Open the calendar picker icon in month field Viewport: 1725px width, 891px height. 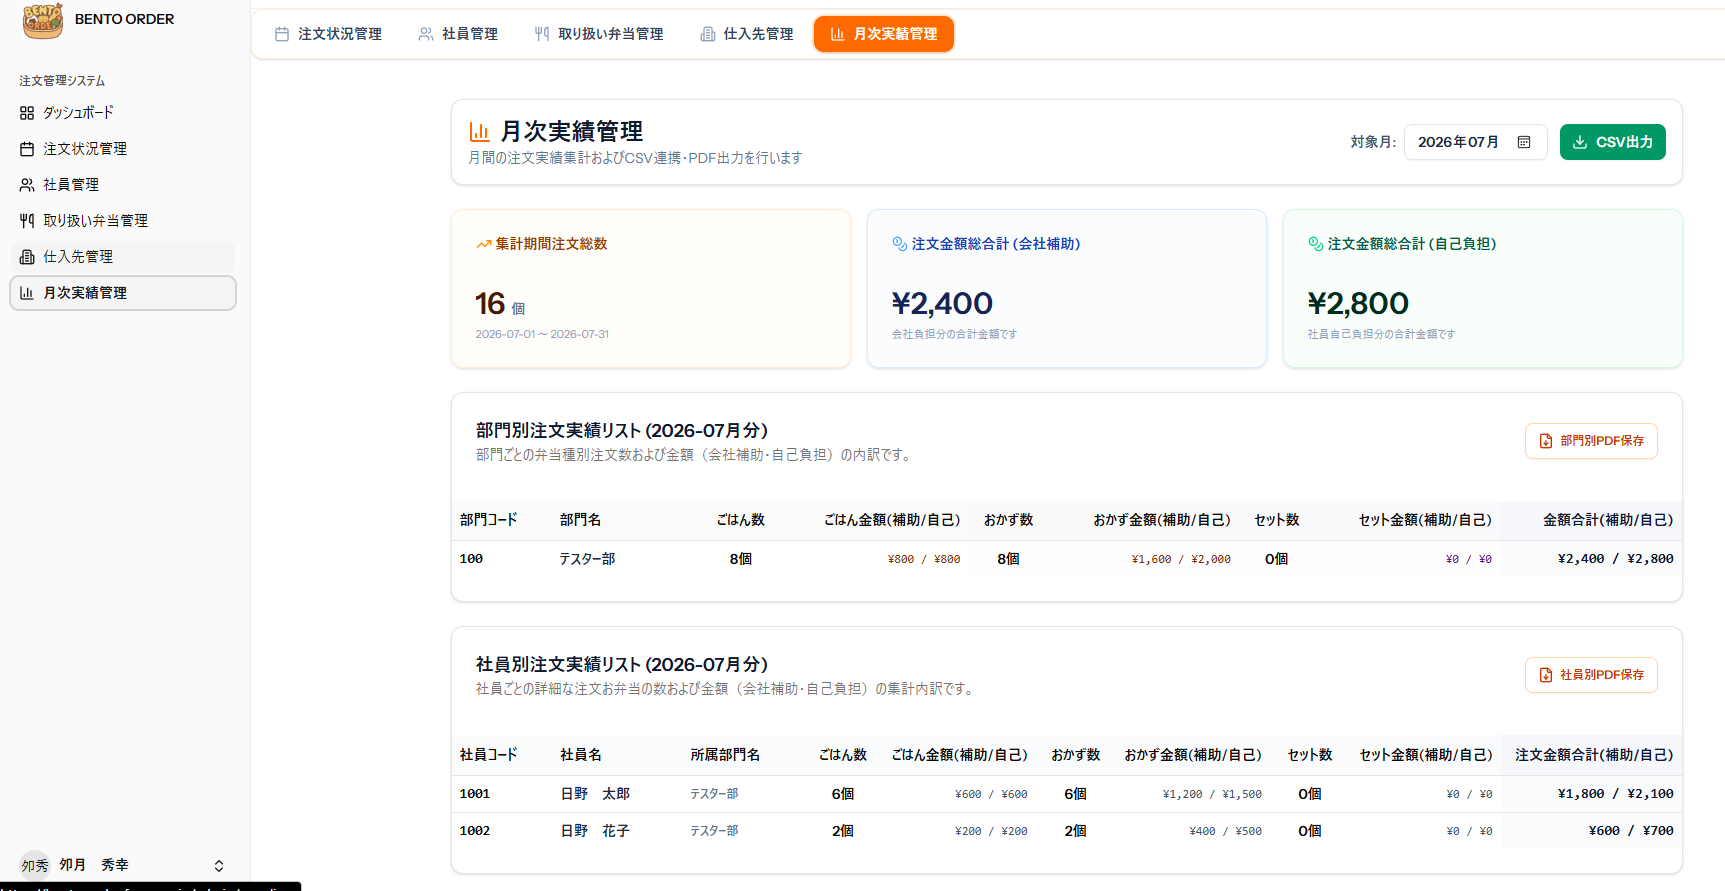point(1524,142)
